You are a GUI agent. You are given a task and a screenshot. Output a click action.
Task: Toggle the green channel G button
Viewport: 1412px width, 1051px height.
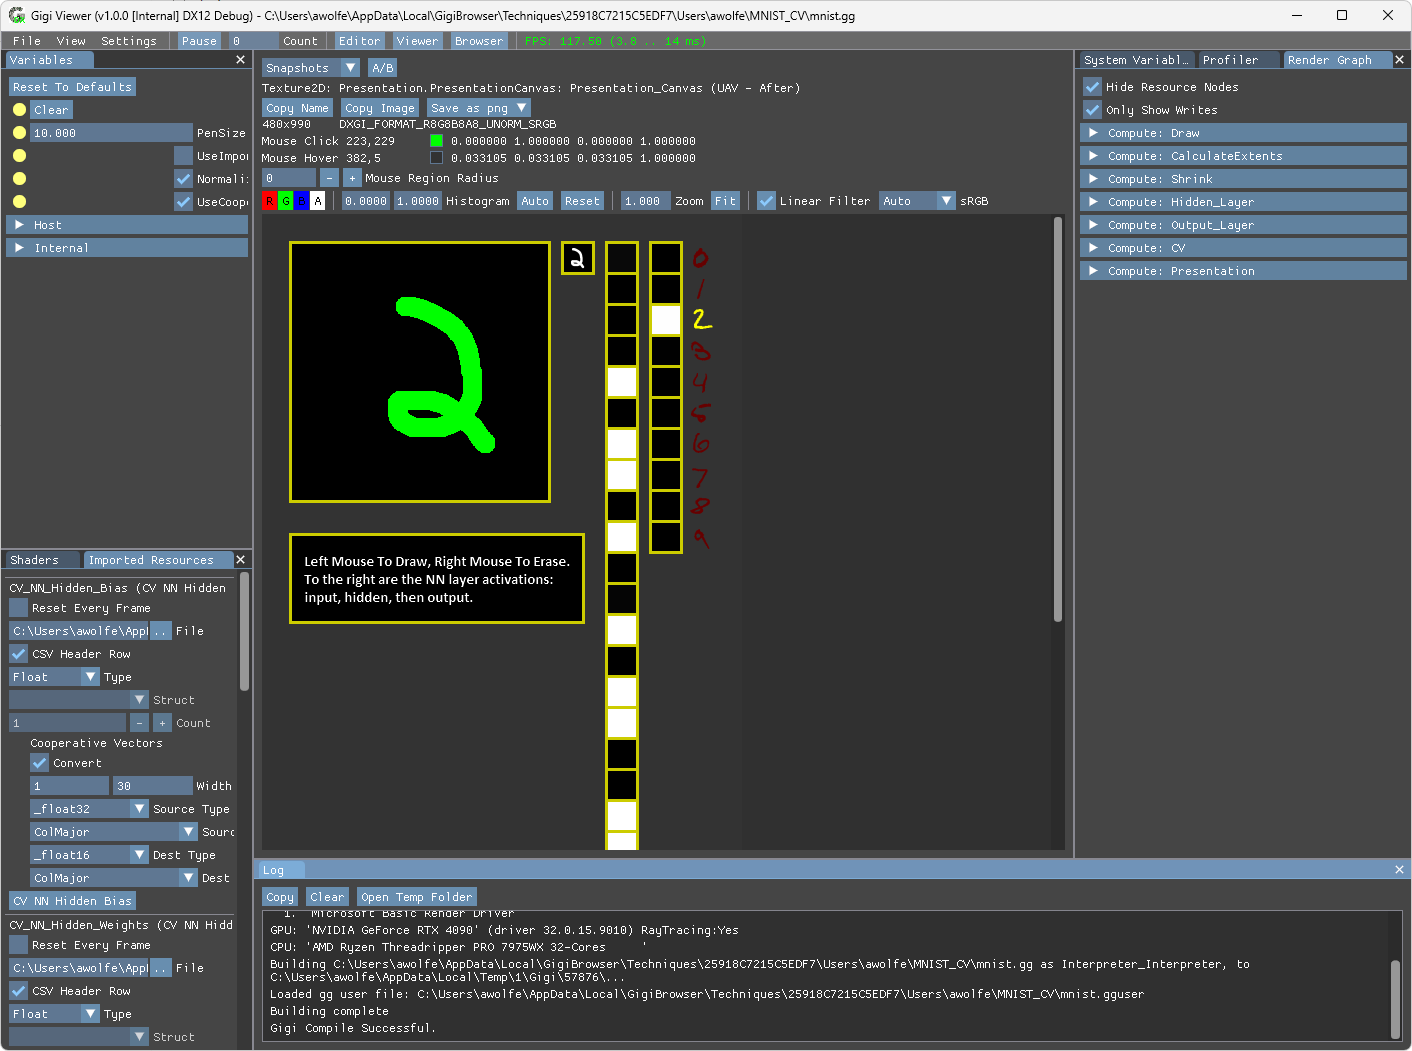click(x=285, y=201)
